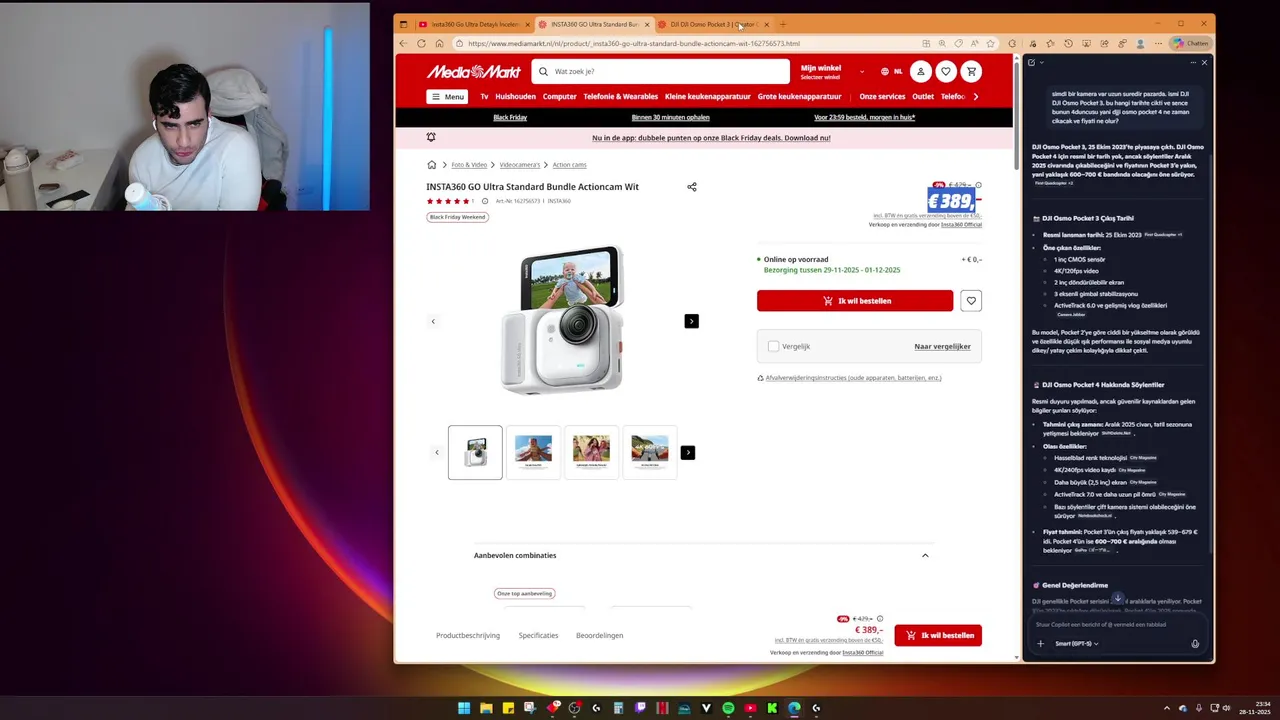Select the second product thumbnail
This screenshot has height=720, width=1280.
[x=533, y=453]
